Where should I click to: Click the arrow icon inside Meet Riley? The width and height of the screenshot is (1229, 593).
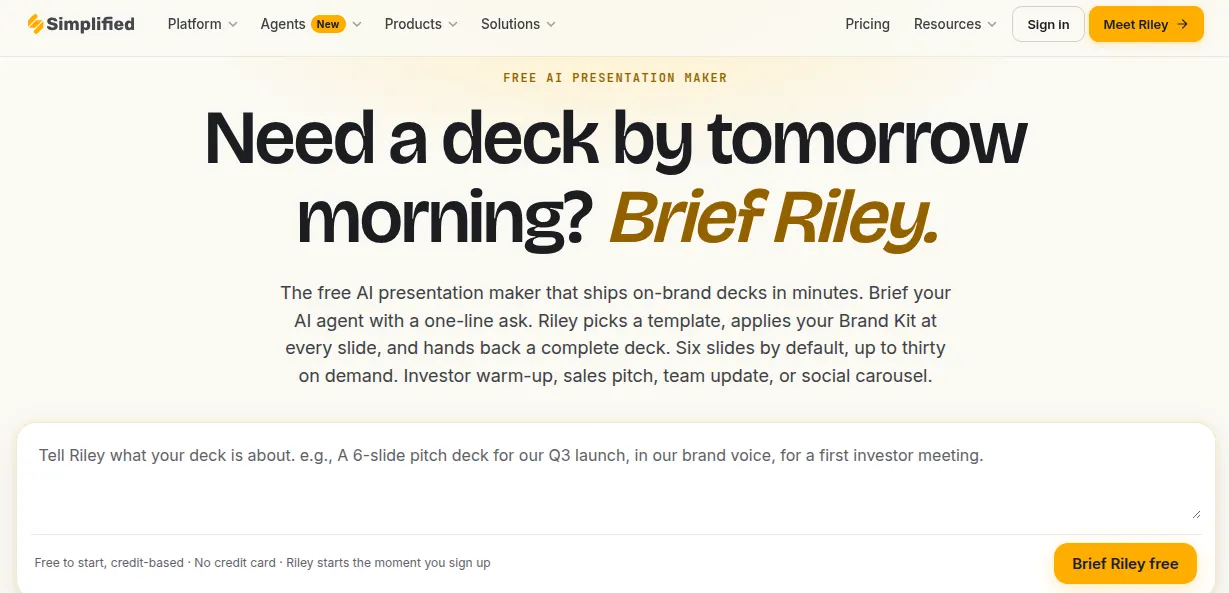(x=1183, y=25)
